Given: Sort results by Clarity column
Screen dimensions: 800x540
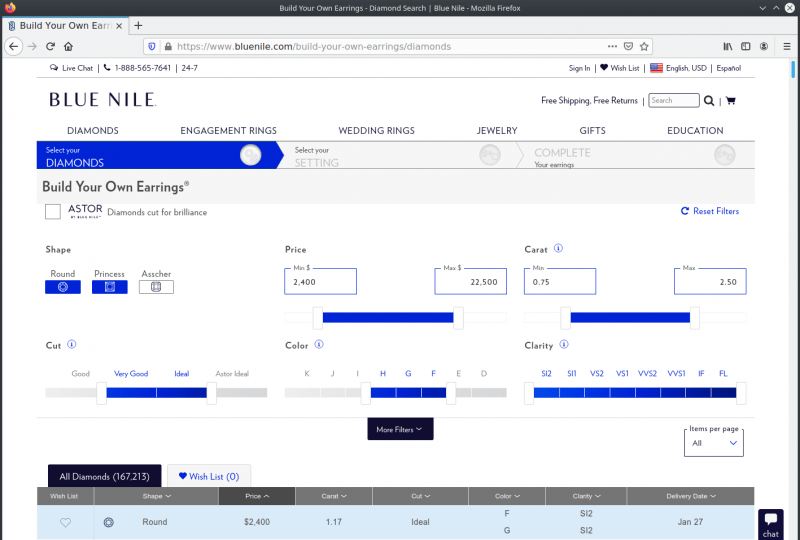Looking at the screenshot, I should pos(586,496).
